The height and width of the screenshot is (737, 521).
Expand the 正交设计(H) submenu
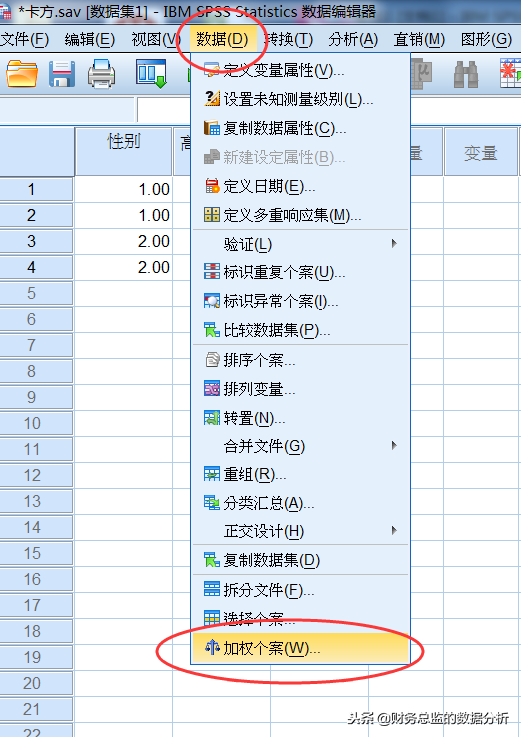pyautogui.click(x=300, y=531)
